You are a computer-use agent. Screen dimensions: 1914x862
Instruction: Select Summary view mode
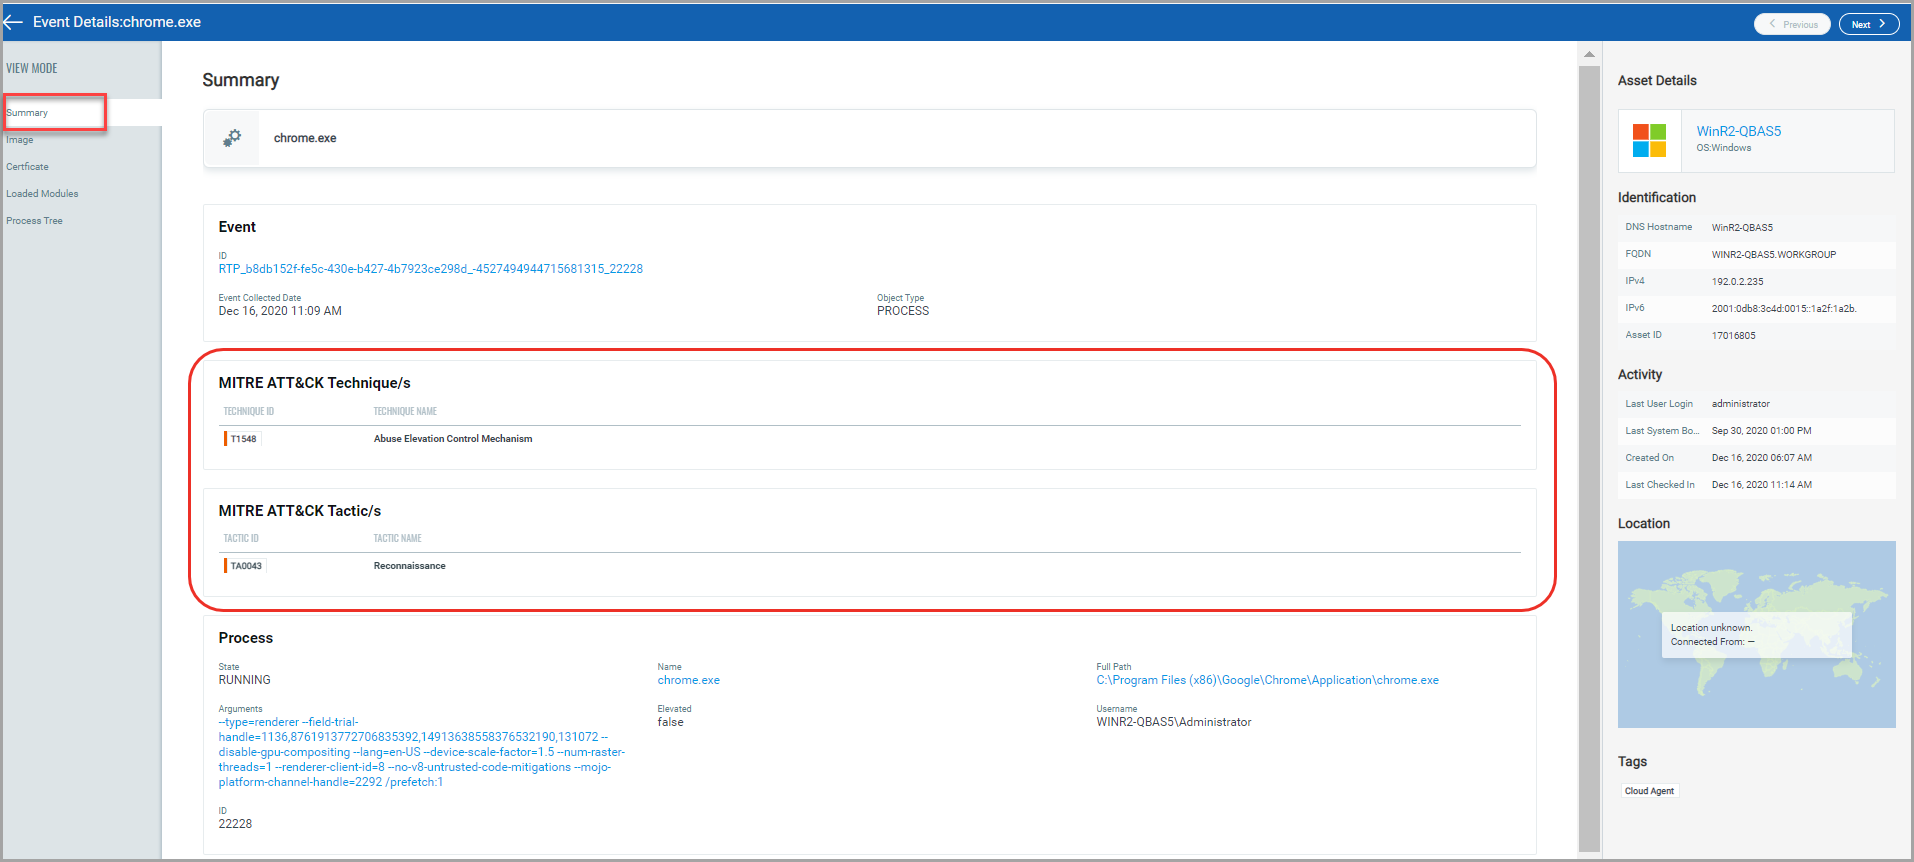coord(27,113)
